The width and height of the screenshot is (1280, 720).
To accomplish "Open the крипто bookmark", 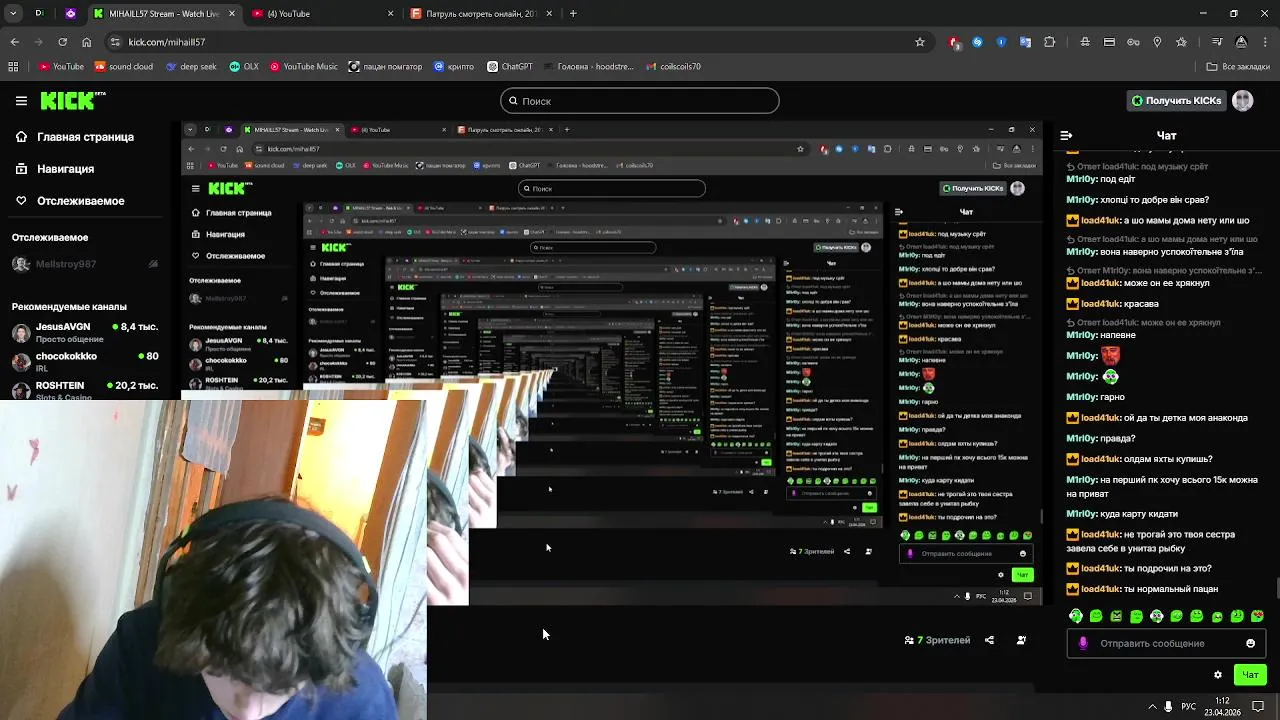I will pos(454,67).
